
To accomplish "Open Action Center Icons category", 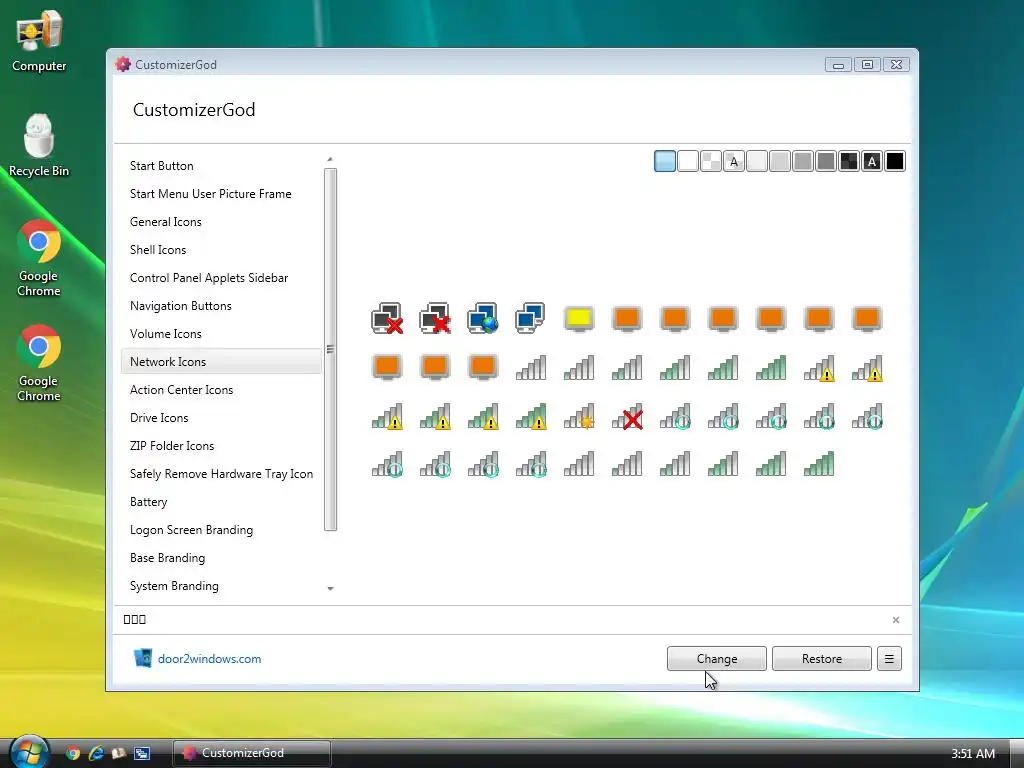I will coord(221,390).
